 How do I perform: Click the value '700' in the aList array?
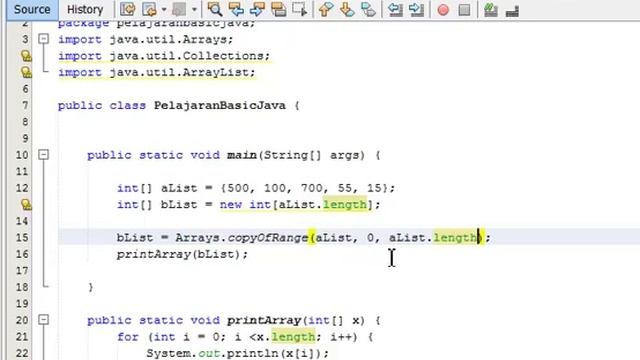click(311, 188)
